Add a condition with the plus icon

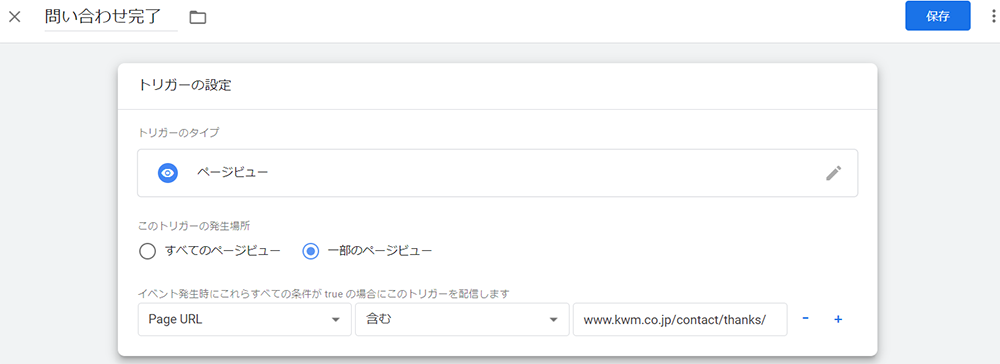click(838, 319)
